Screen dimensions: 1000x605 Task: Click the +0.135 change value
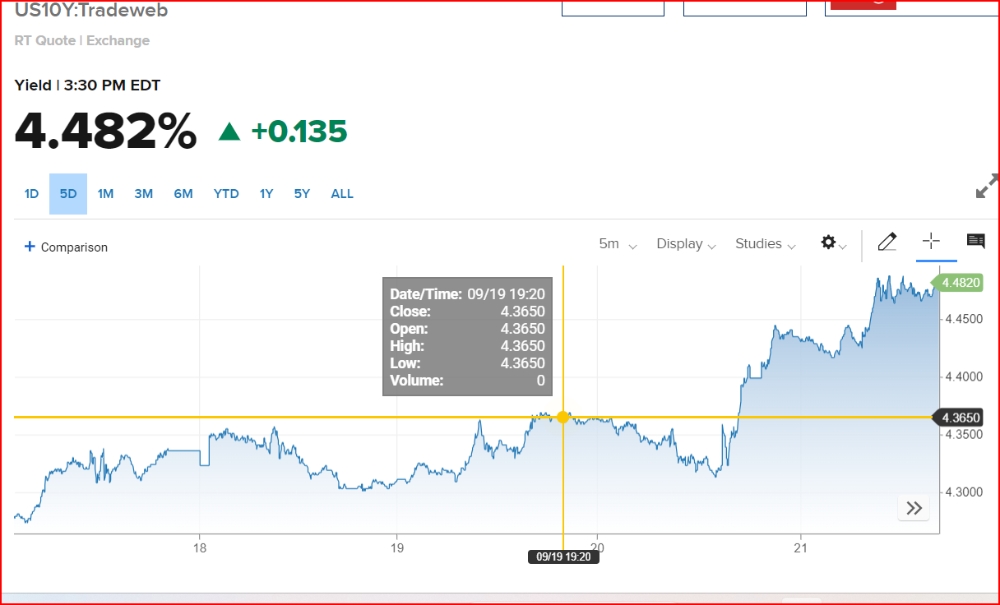click(x=299, y=131)
